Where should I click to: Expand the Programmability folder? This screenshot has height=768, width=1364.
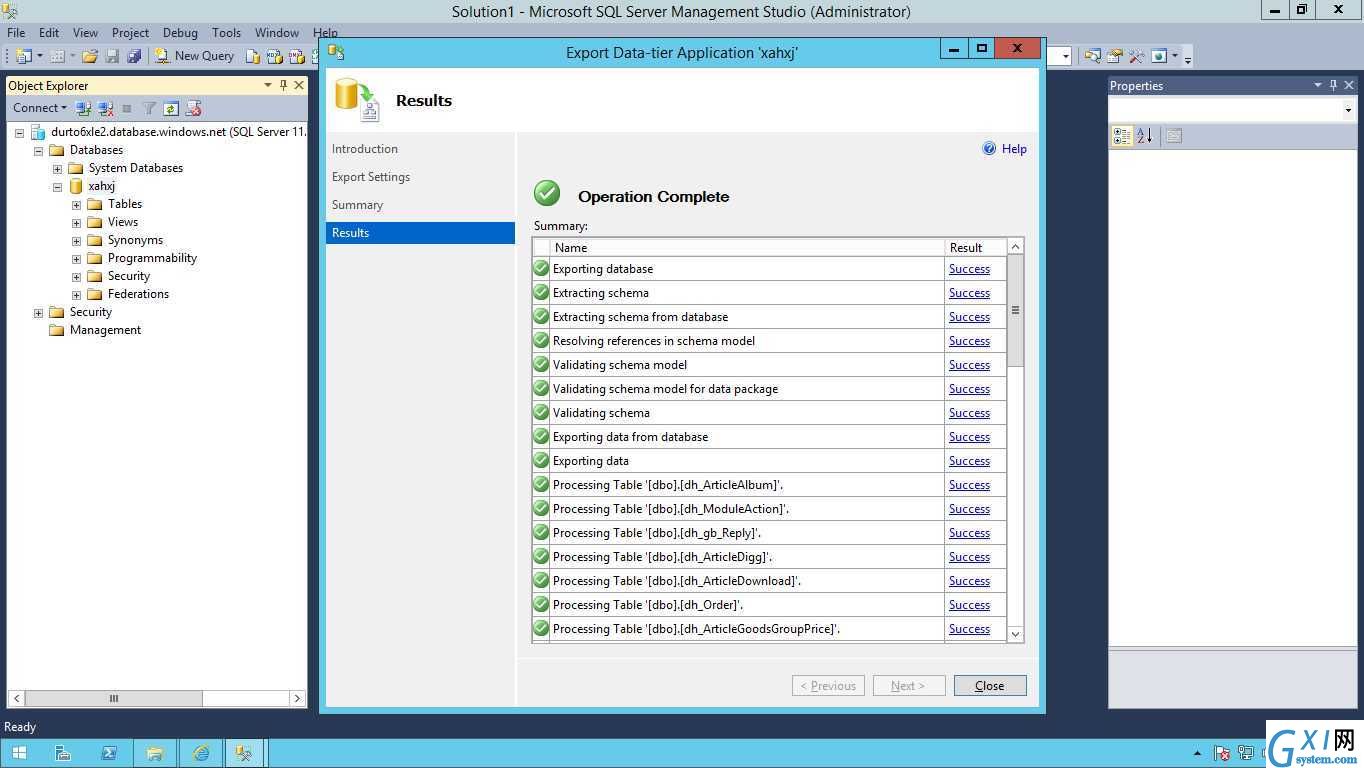tap(76, 258)
